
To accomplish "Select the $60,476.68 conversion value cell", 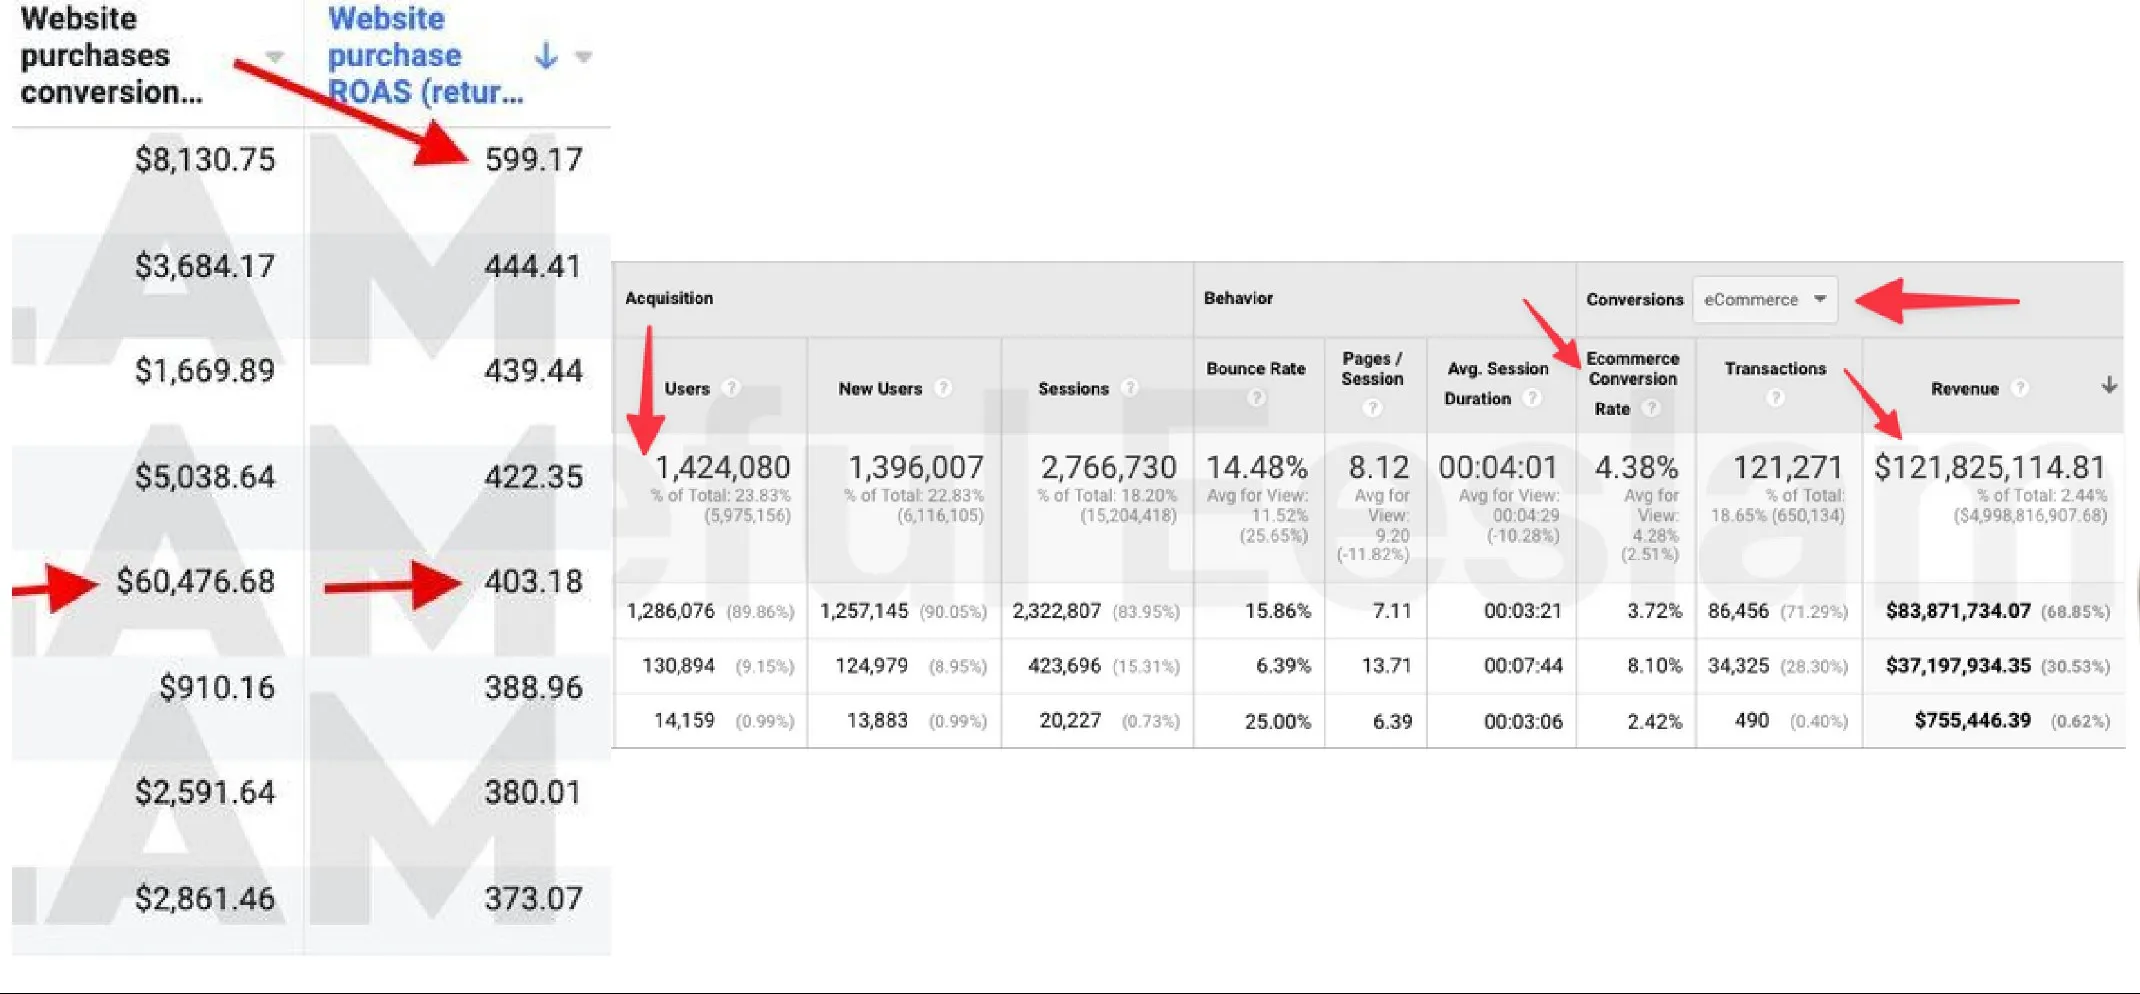I will (x=195, y=581).
